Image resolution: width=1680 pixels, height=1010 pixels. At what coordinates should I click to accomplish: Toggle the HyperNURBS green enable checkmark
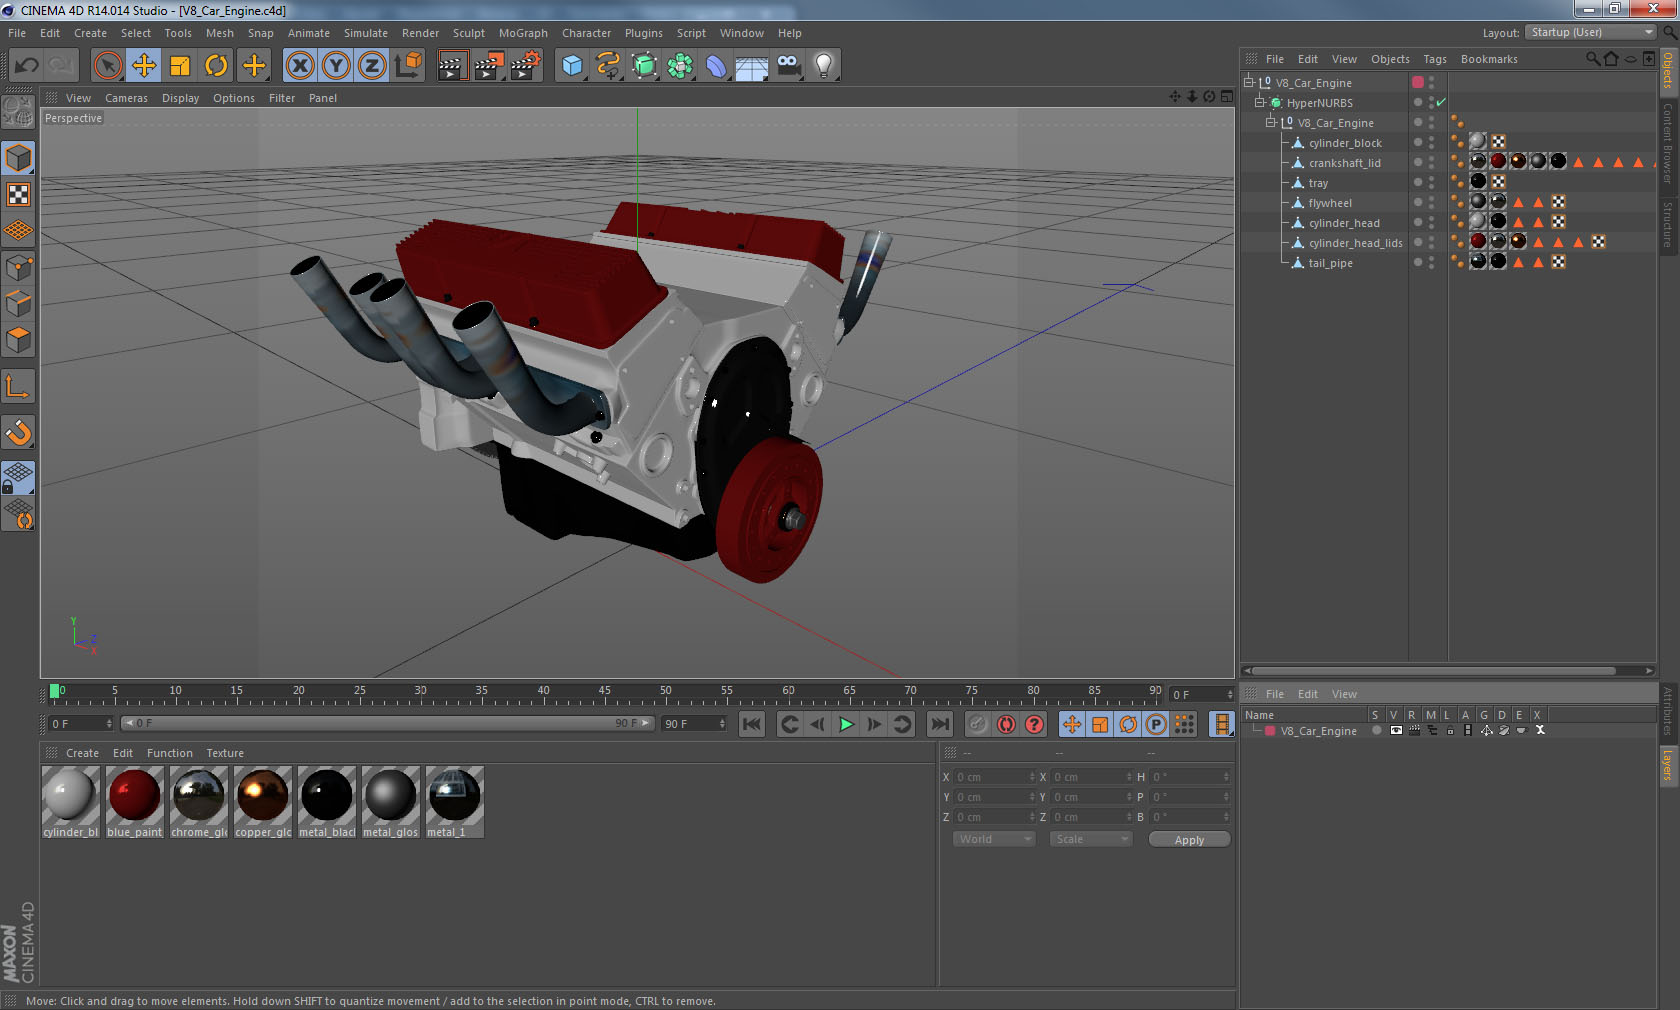pos(1441,103)
